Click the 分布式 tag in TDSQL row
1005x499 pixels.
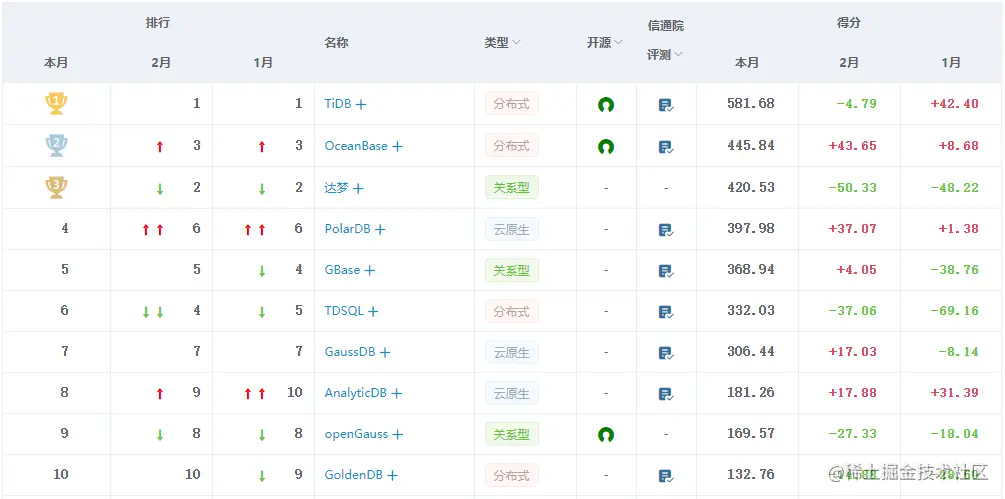(511, 311)
